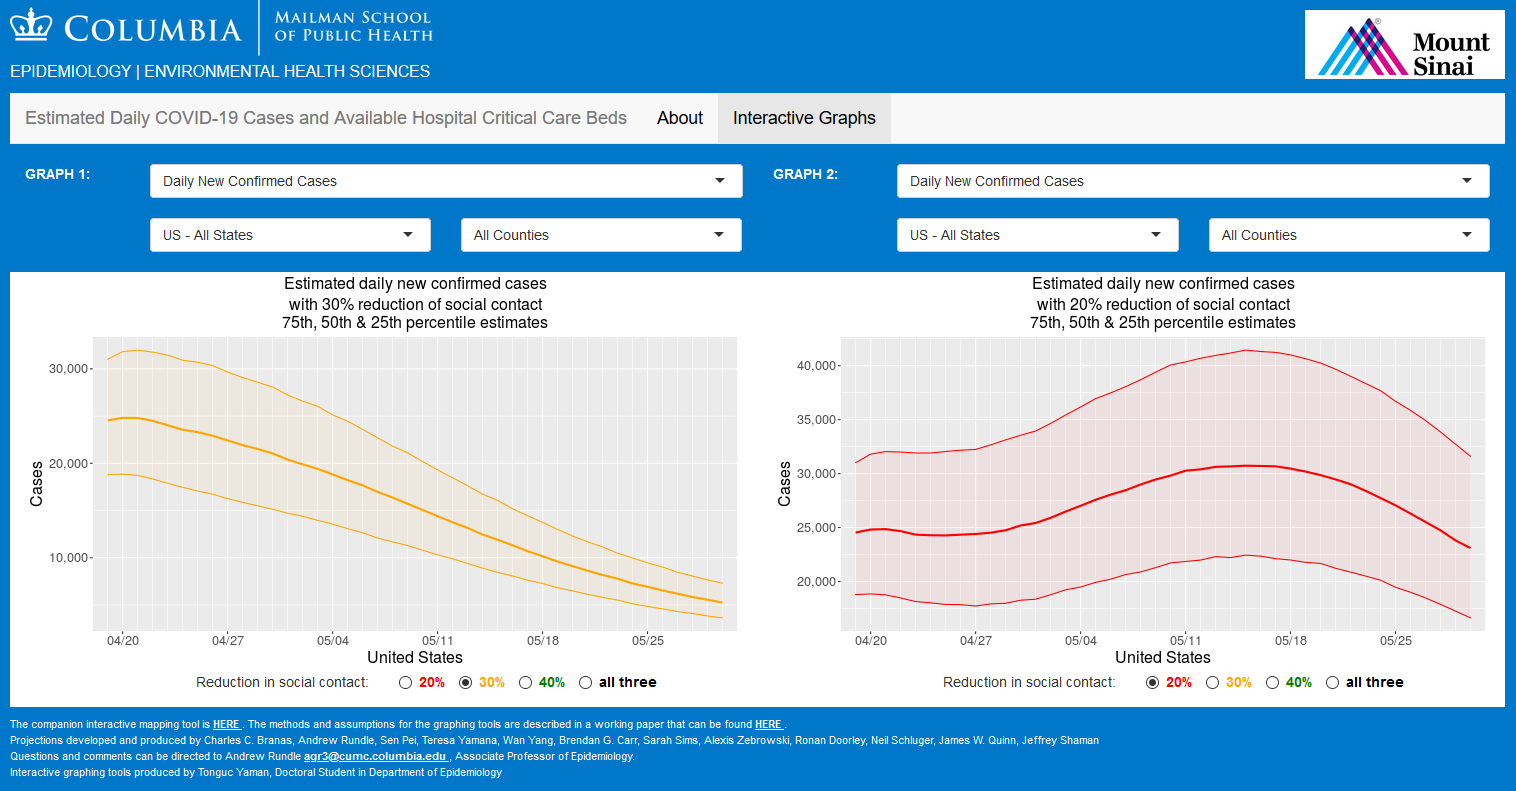
Task: Switch to the Interactive Graphs tab
Action: pos(804,118)
